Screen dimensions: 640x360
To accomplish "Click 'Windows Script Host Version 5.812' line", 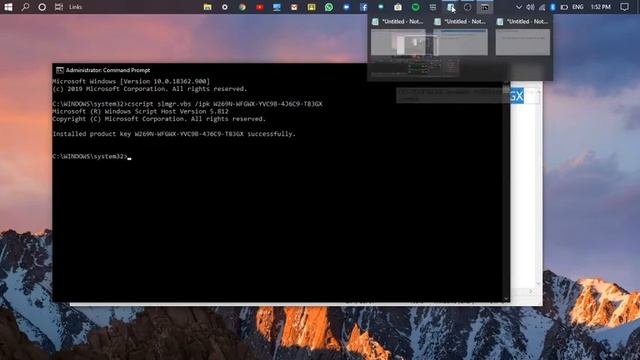I will point(140,111).
